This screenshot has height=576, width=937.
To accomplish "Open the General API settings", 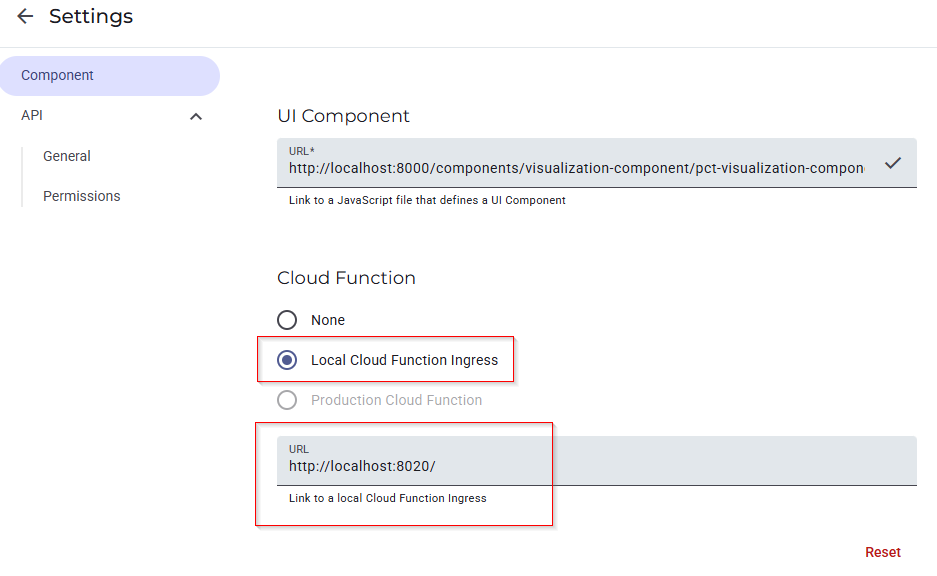I will point(67,156).
